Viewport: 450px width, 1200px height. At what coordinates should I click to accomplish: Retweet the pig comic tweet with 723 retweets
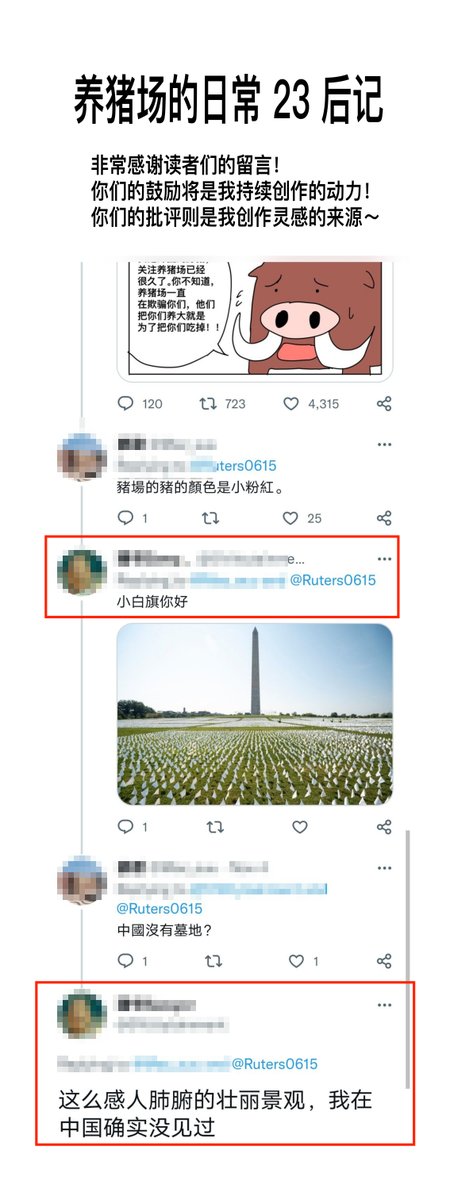[x=208, y=404]
